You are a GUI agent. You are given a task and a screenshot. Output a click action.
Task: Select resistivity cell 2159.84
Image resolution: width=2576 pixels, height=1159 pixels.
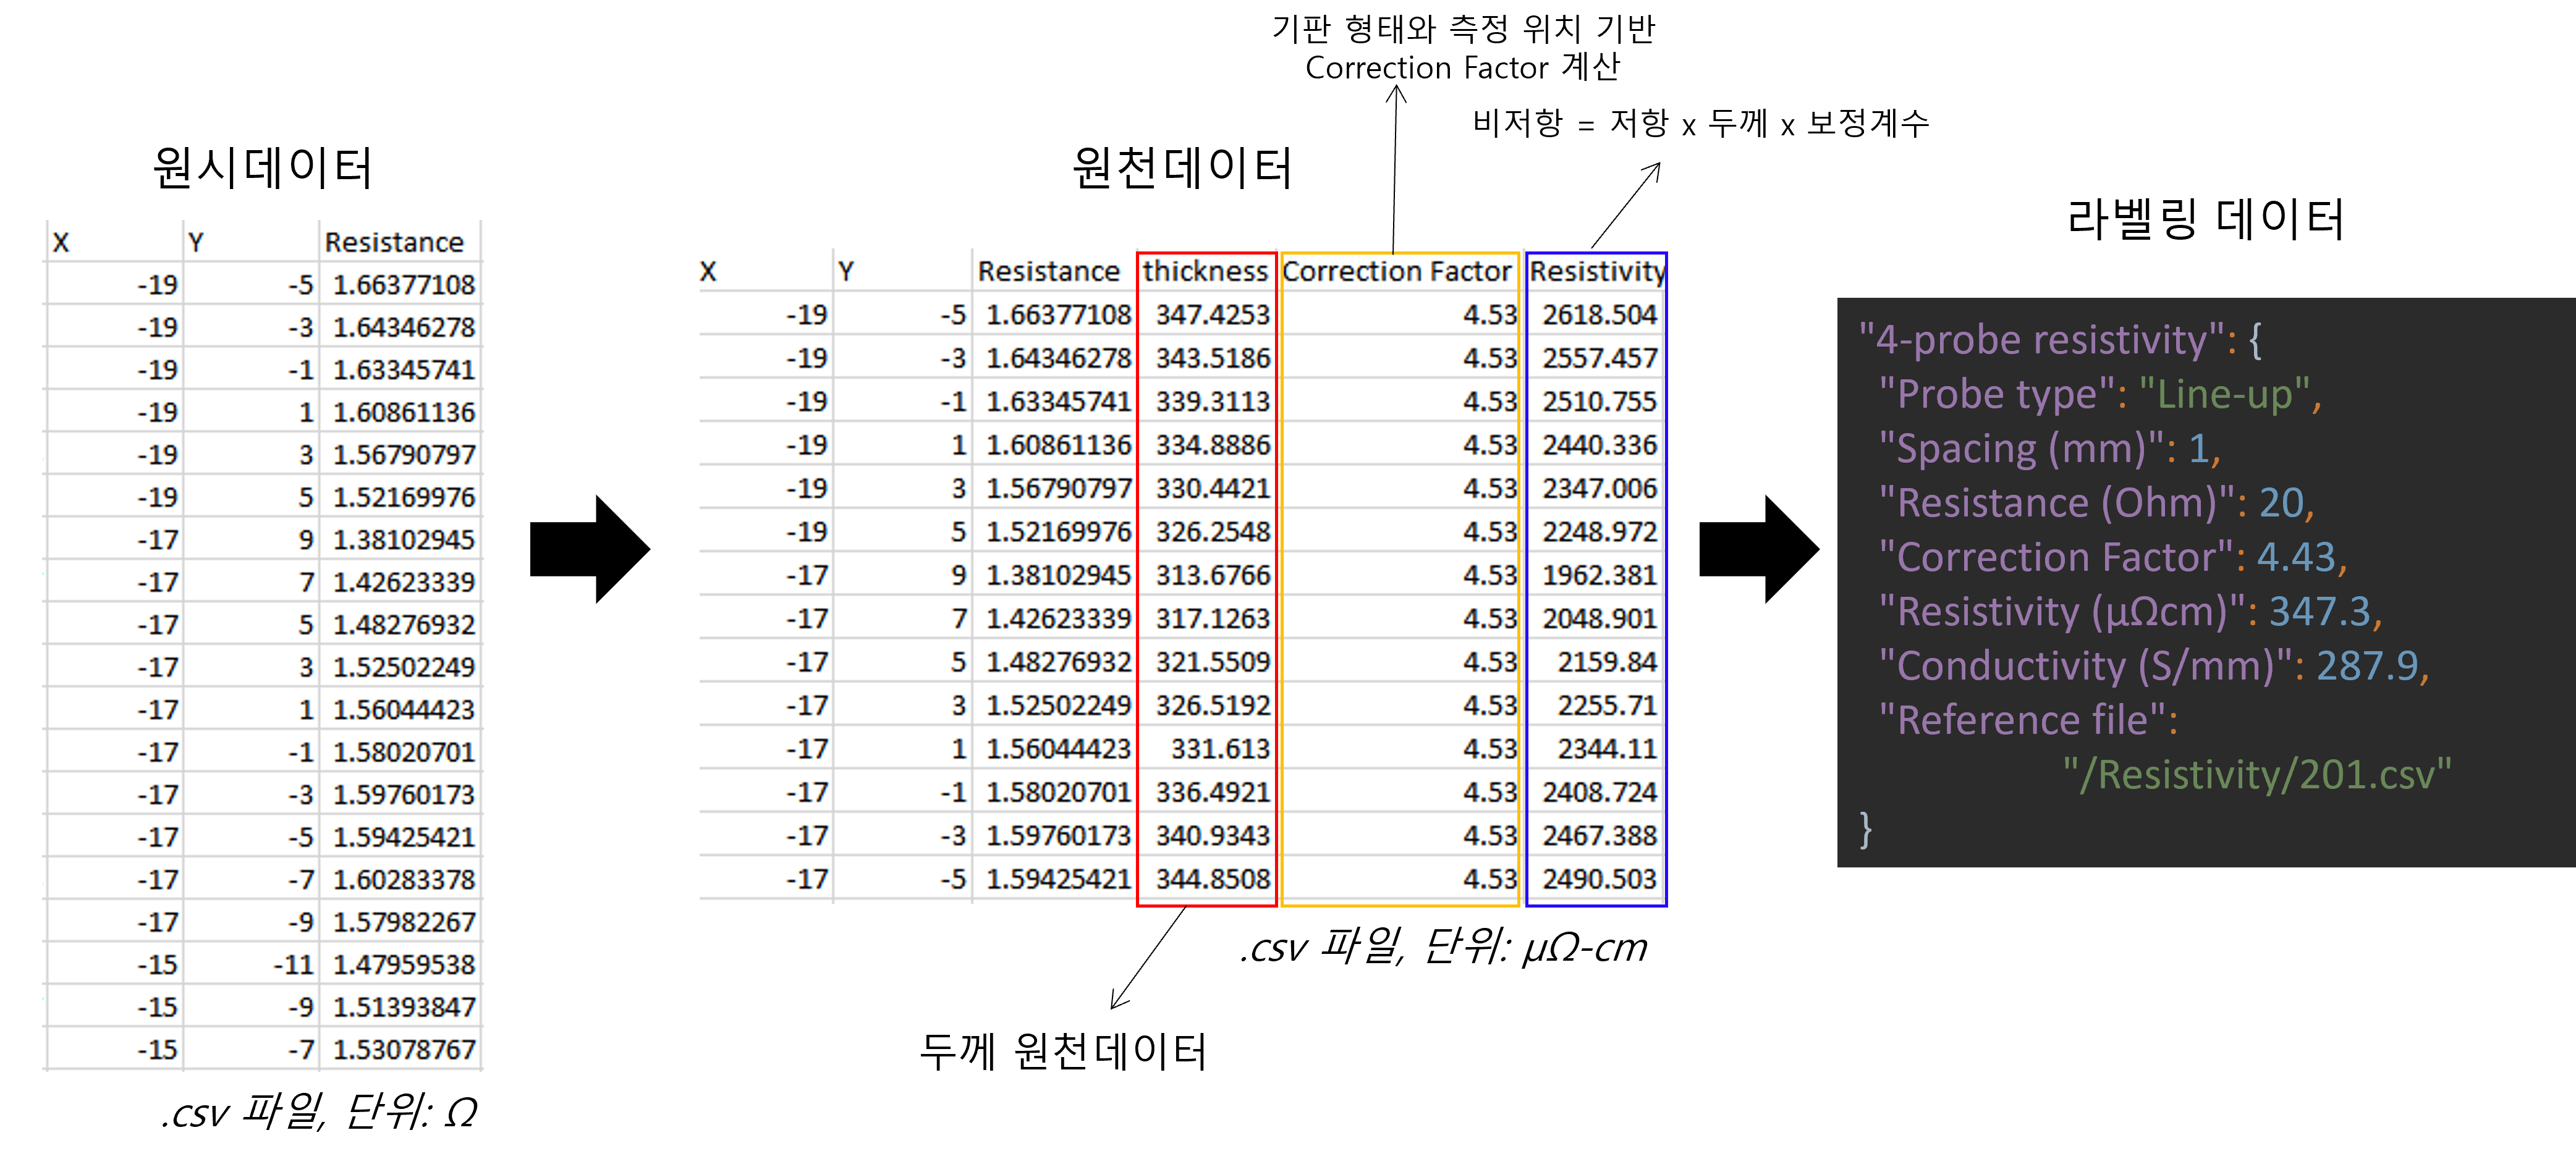tap(1607, 662)
